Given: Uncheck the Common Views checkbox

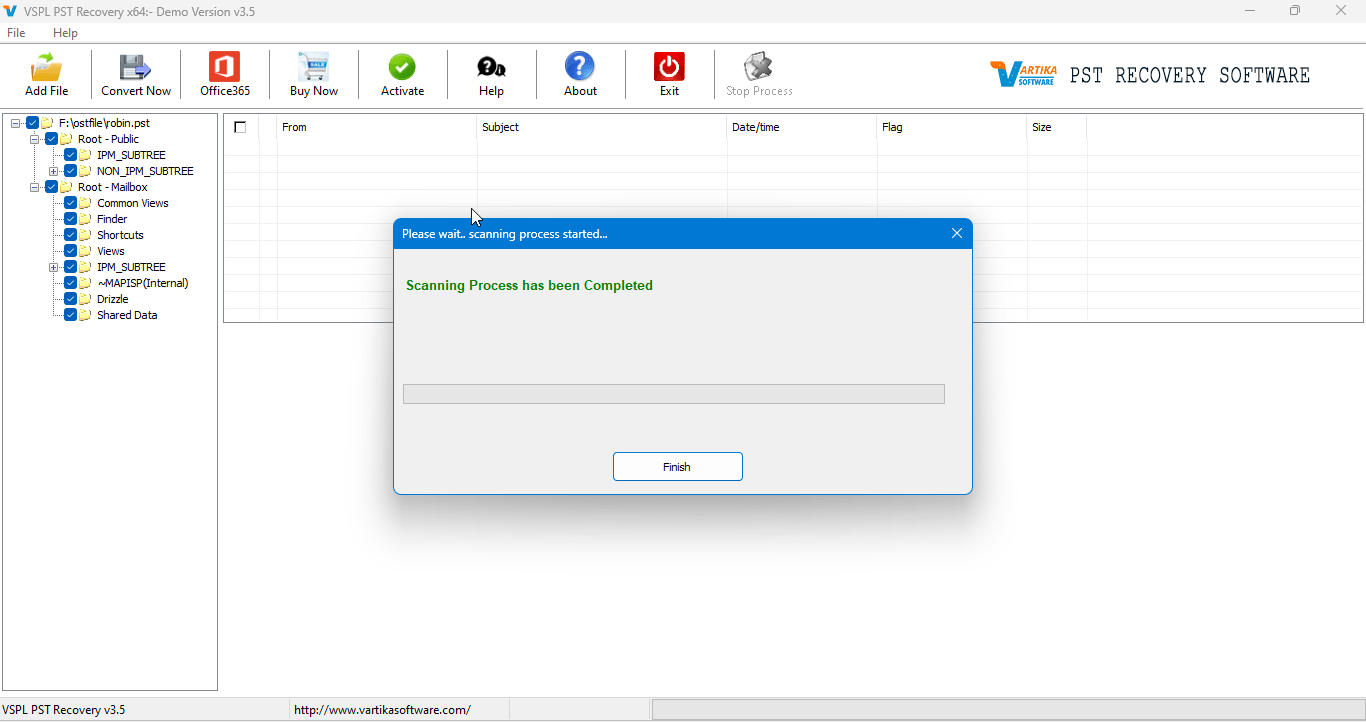Looking at the screenshot, I should [70, 203].
